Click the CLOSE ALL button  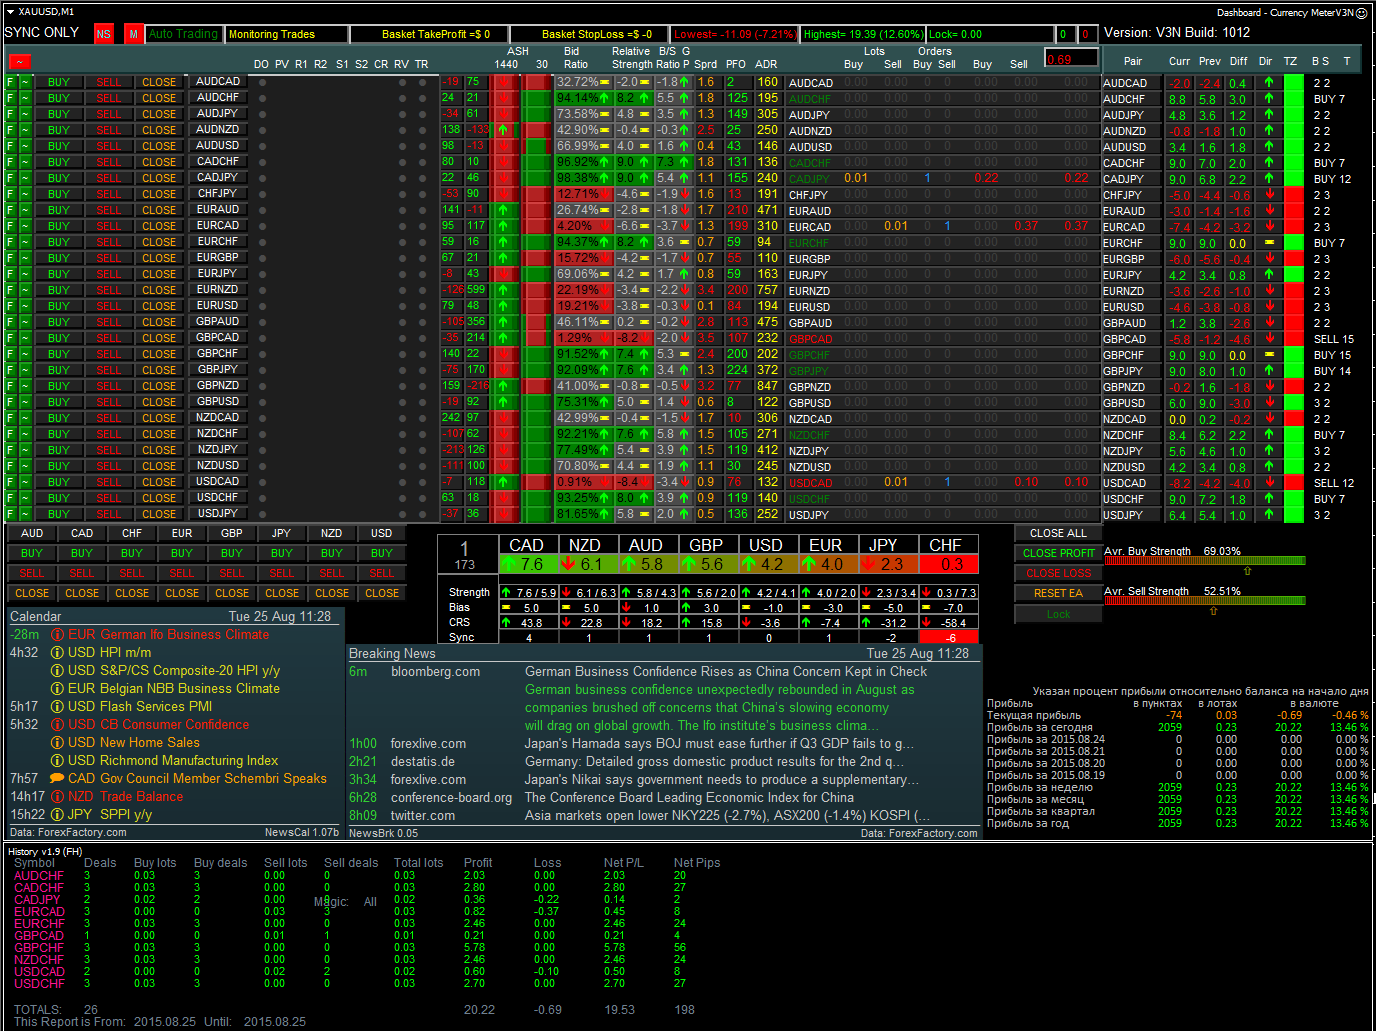click(x=1058, y=534)
